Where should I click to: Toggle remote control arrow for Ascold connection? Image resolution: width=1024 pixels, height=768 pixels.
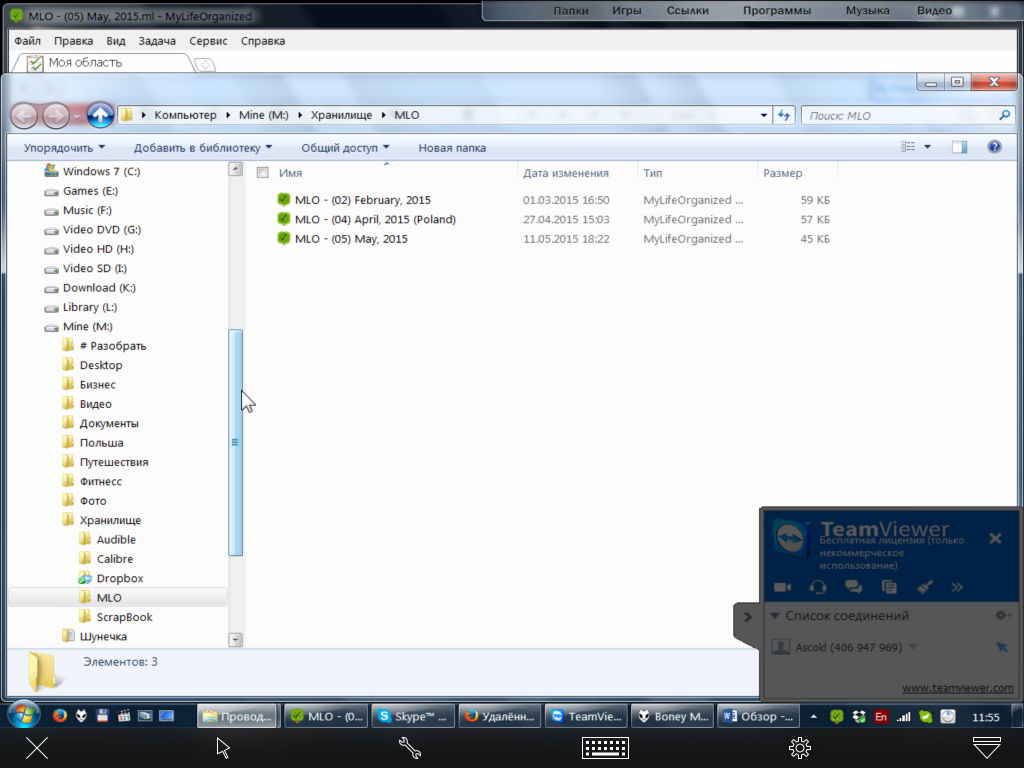pos(1002,648)
